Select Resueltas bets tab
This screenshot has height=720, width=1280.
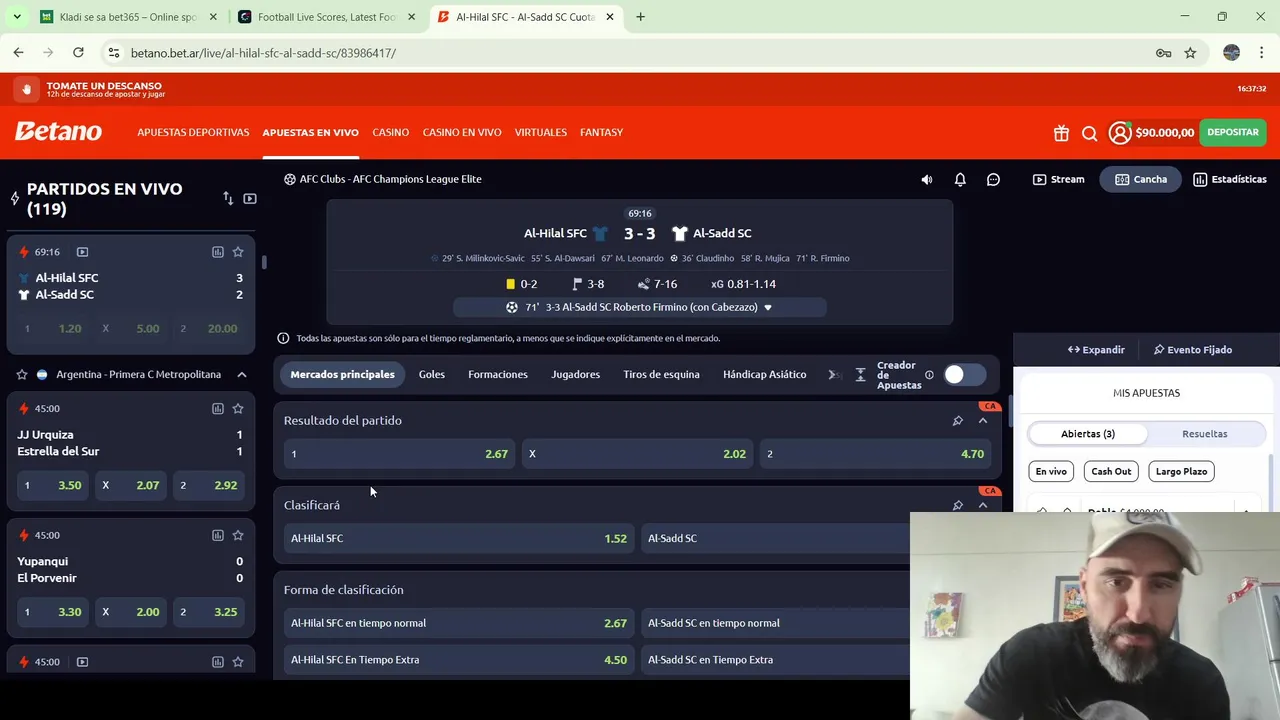[1205, 434]
